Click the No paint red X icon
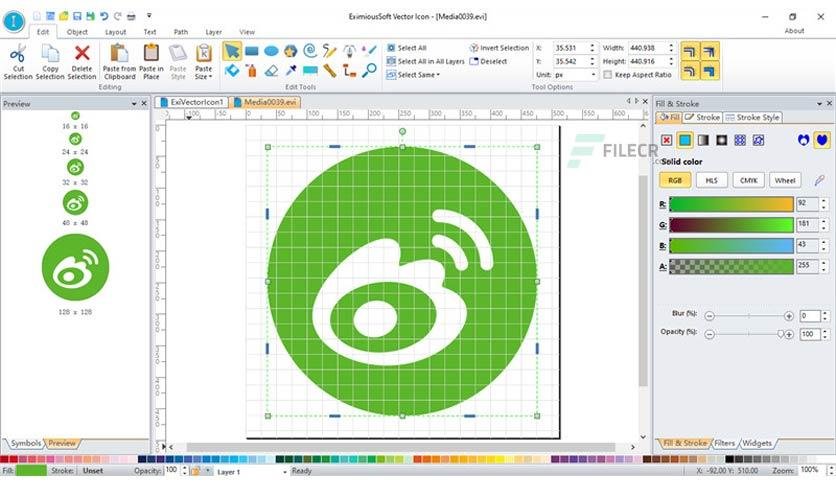The width and height of the screenshot is (836, 484). pyautogui.click(x=666, y=140)
